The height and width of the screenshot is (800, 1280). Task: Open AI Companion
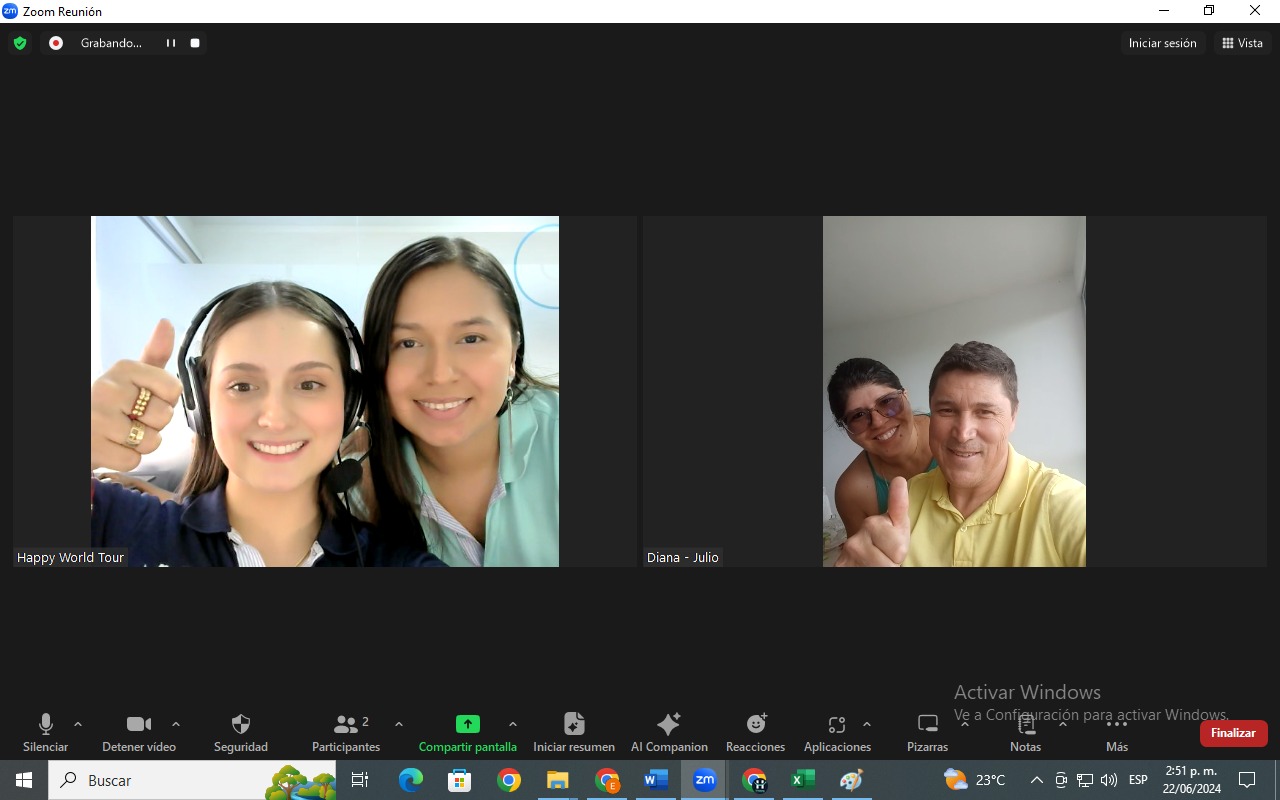(x=669, y=733)
